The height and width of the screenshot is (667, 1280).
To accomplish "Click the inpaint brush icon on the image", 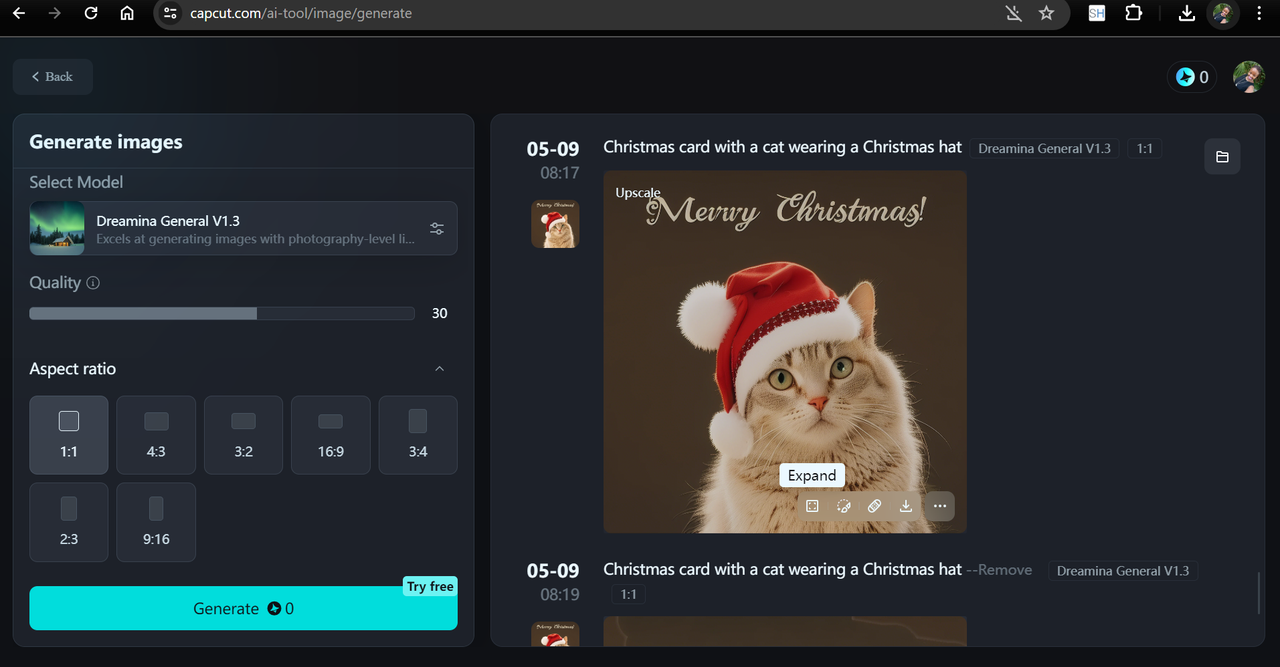I will point(843,506).
